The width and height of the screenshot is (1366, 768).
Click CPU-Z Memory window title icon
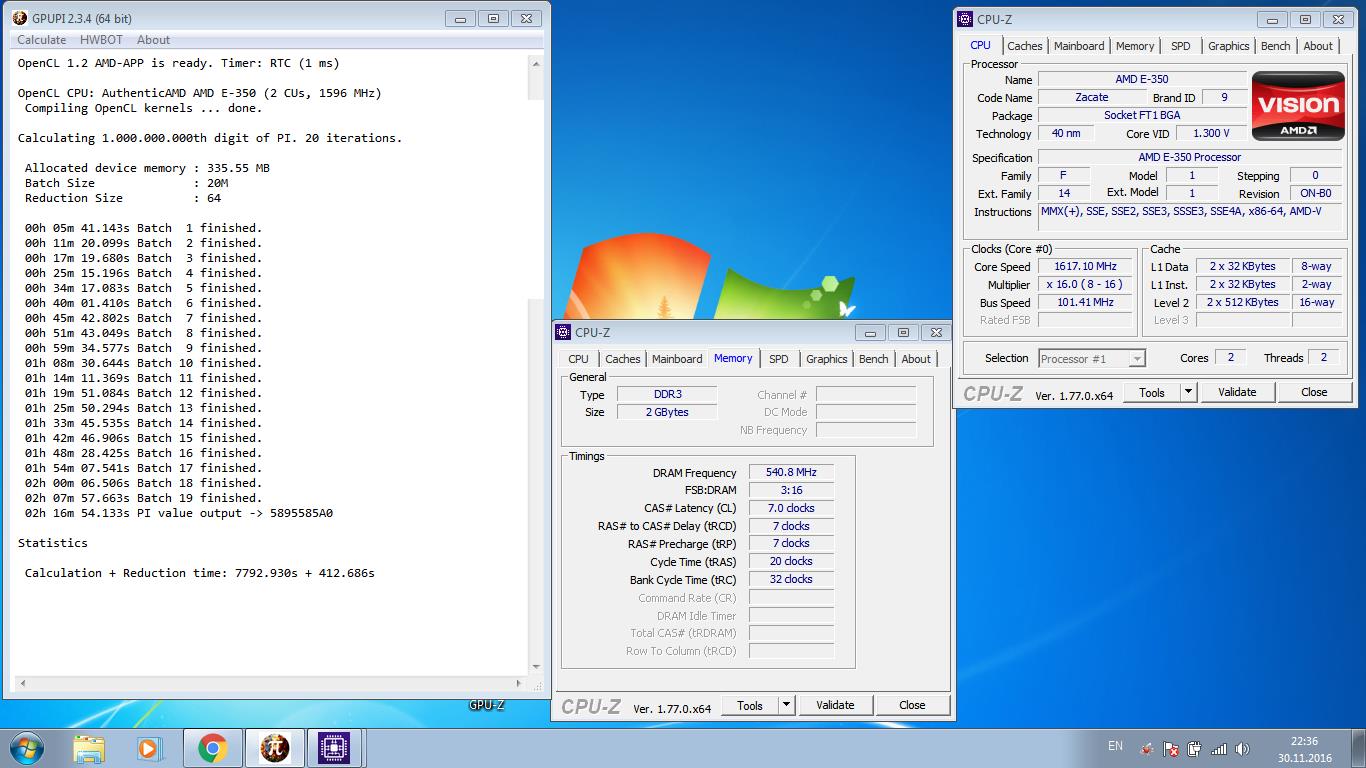point(564,332)
